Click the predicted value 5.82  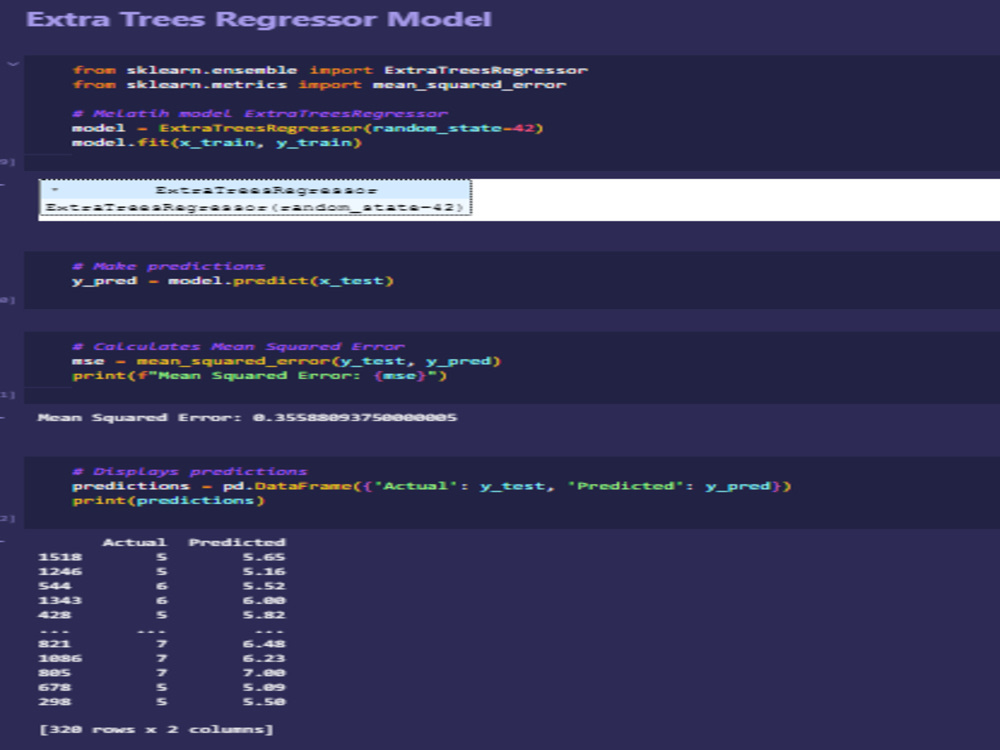pyautogui.click(x=264, y=615)
